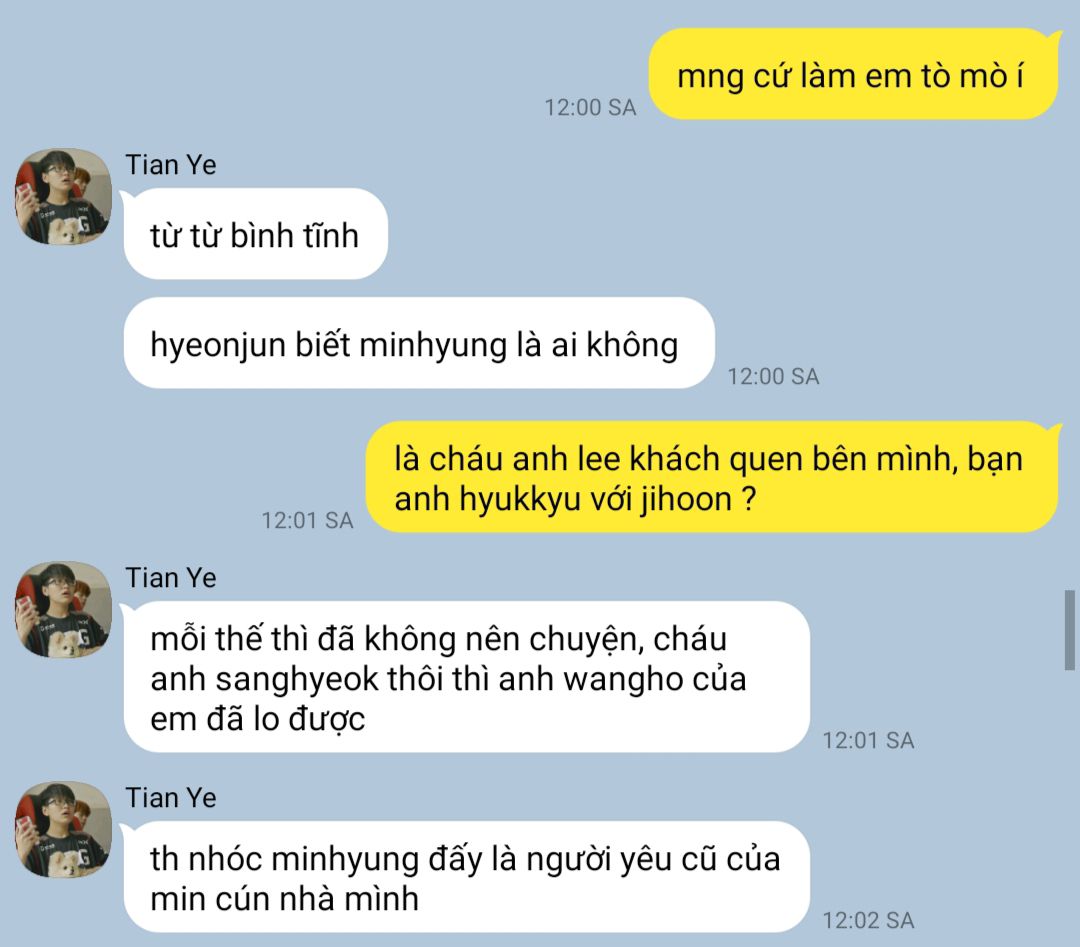Click the 12:01 SA timestamp beside yellow bubble

[307, 521]
